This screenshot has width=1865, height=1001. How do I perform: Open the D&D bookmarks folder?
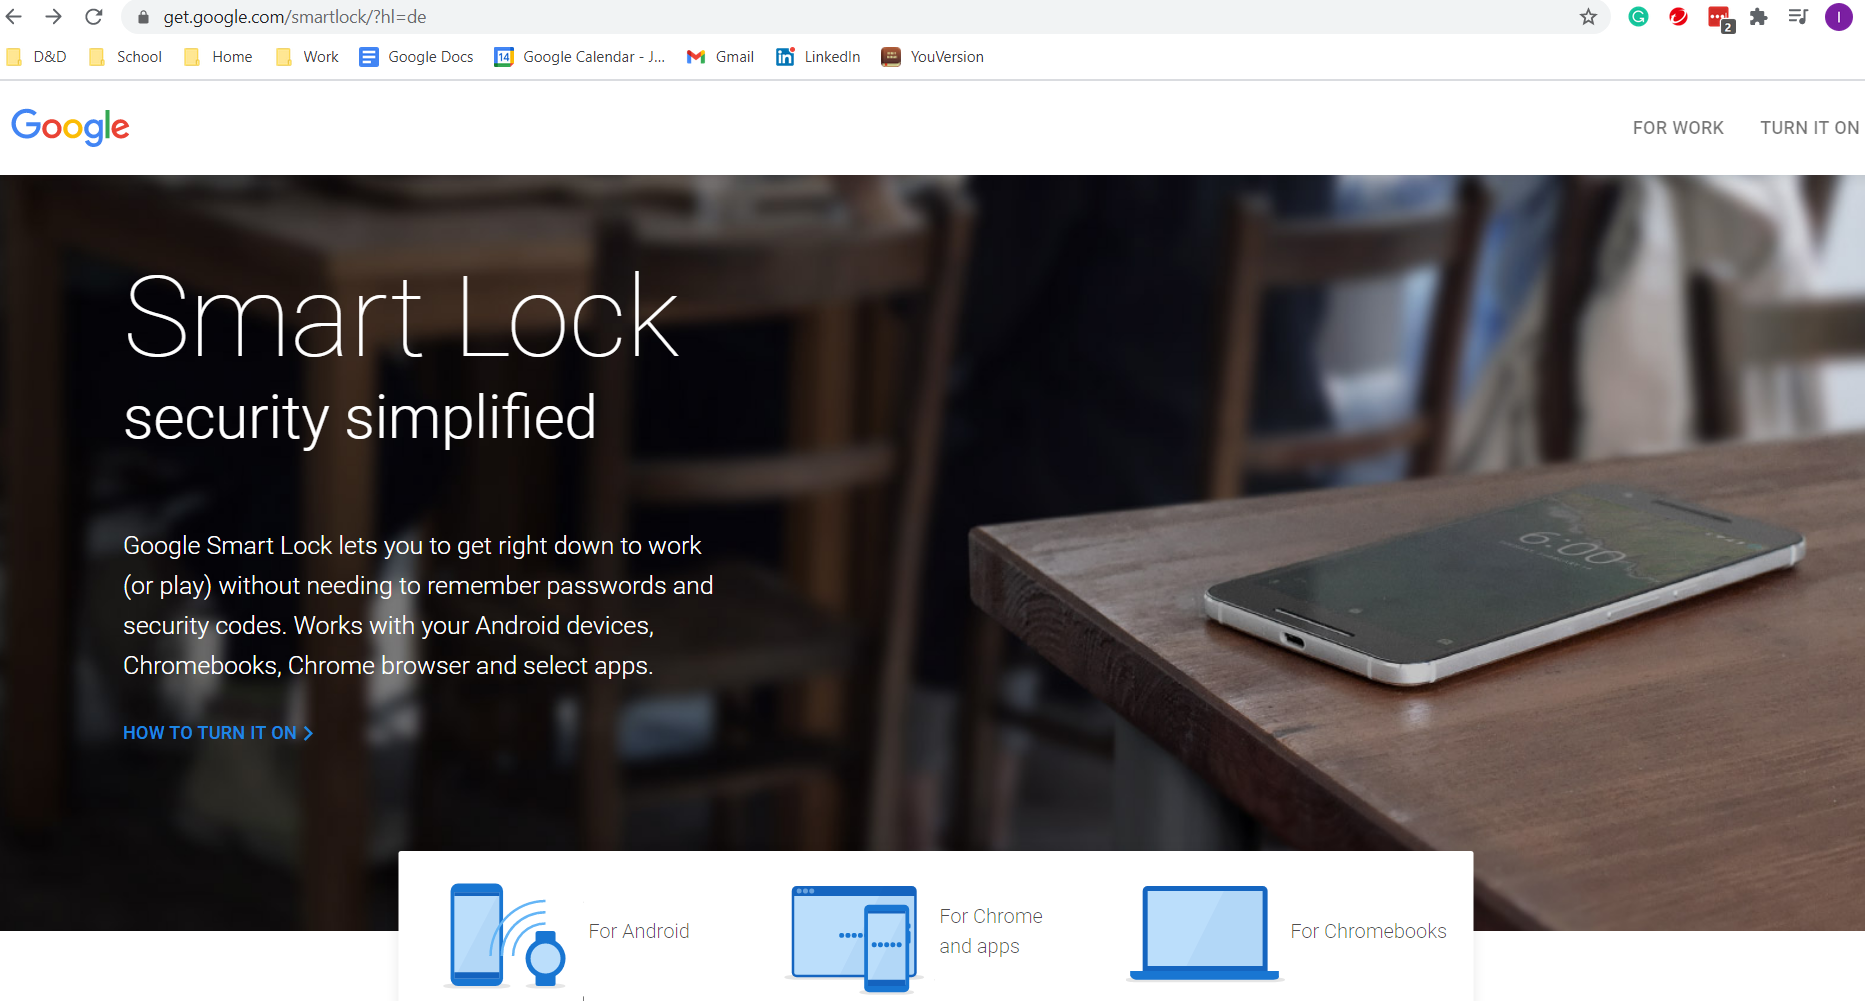[37, 57]
